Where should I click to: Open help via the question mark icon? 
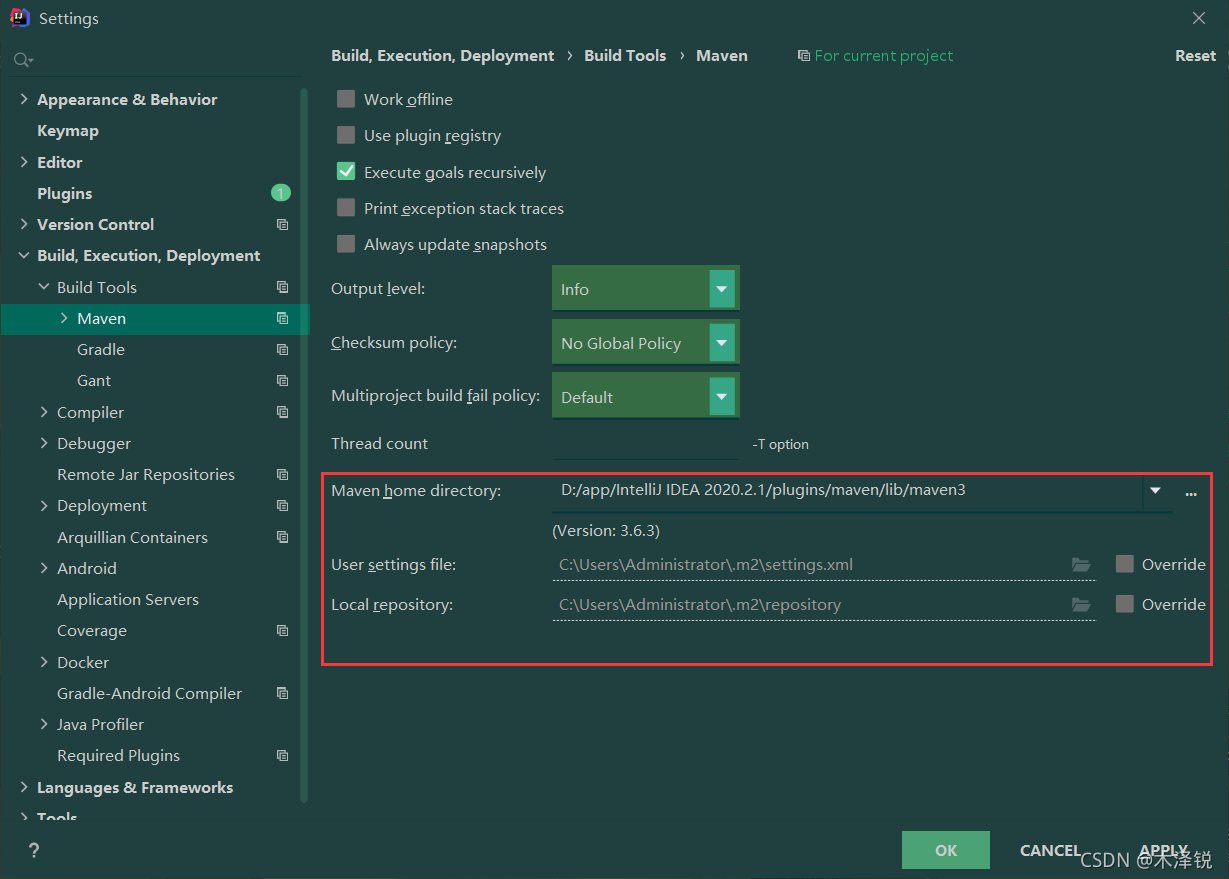pyautogui.click(x=33, y=850)
